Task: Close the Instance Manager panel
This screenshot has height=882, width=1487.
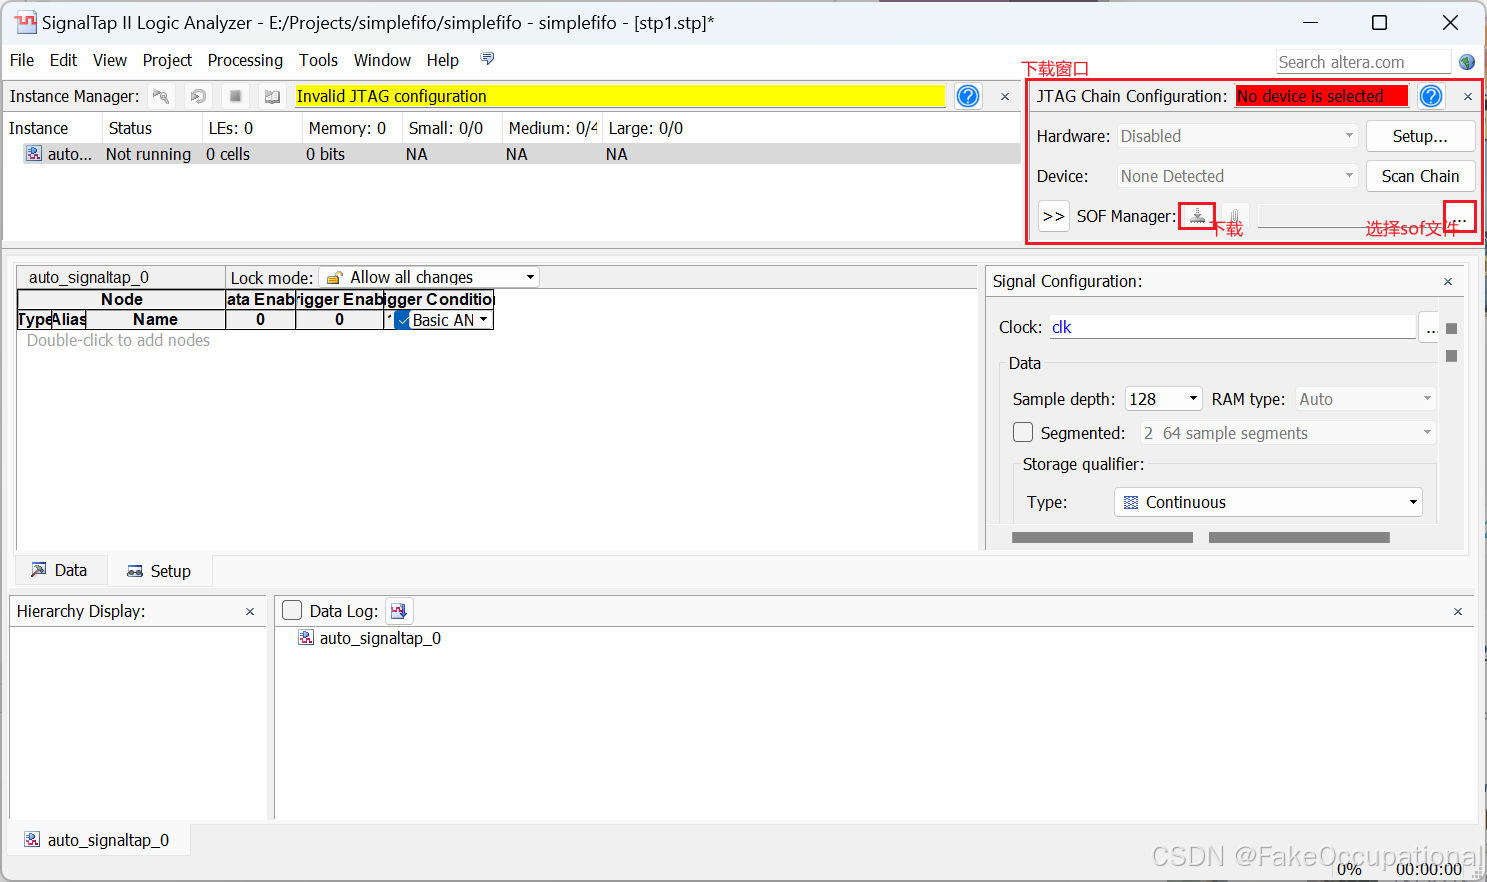Action: point(1005,97)
